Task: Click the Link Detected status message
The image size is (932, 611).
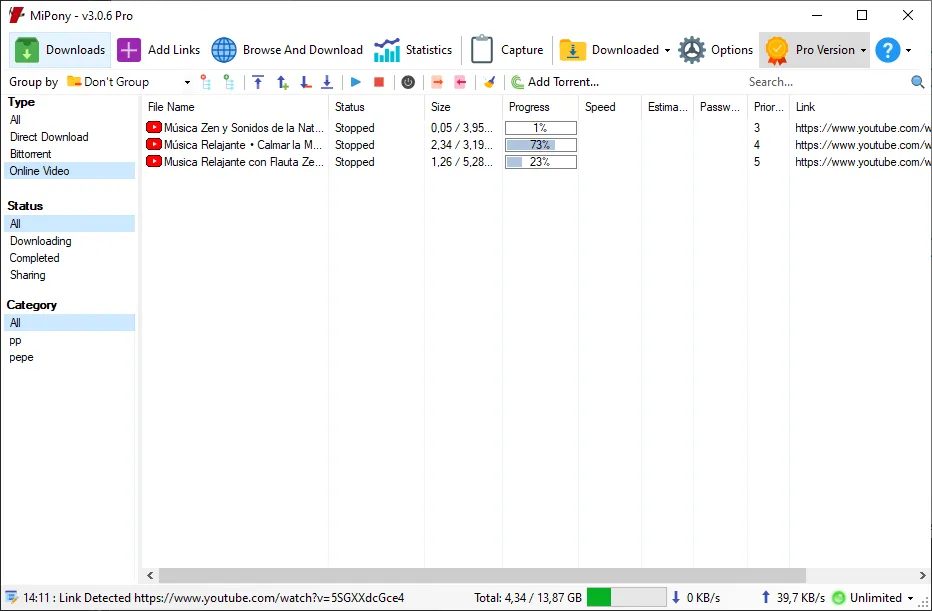Action: tap(214, 597)
